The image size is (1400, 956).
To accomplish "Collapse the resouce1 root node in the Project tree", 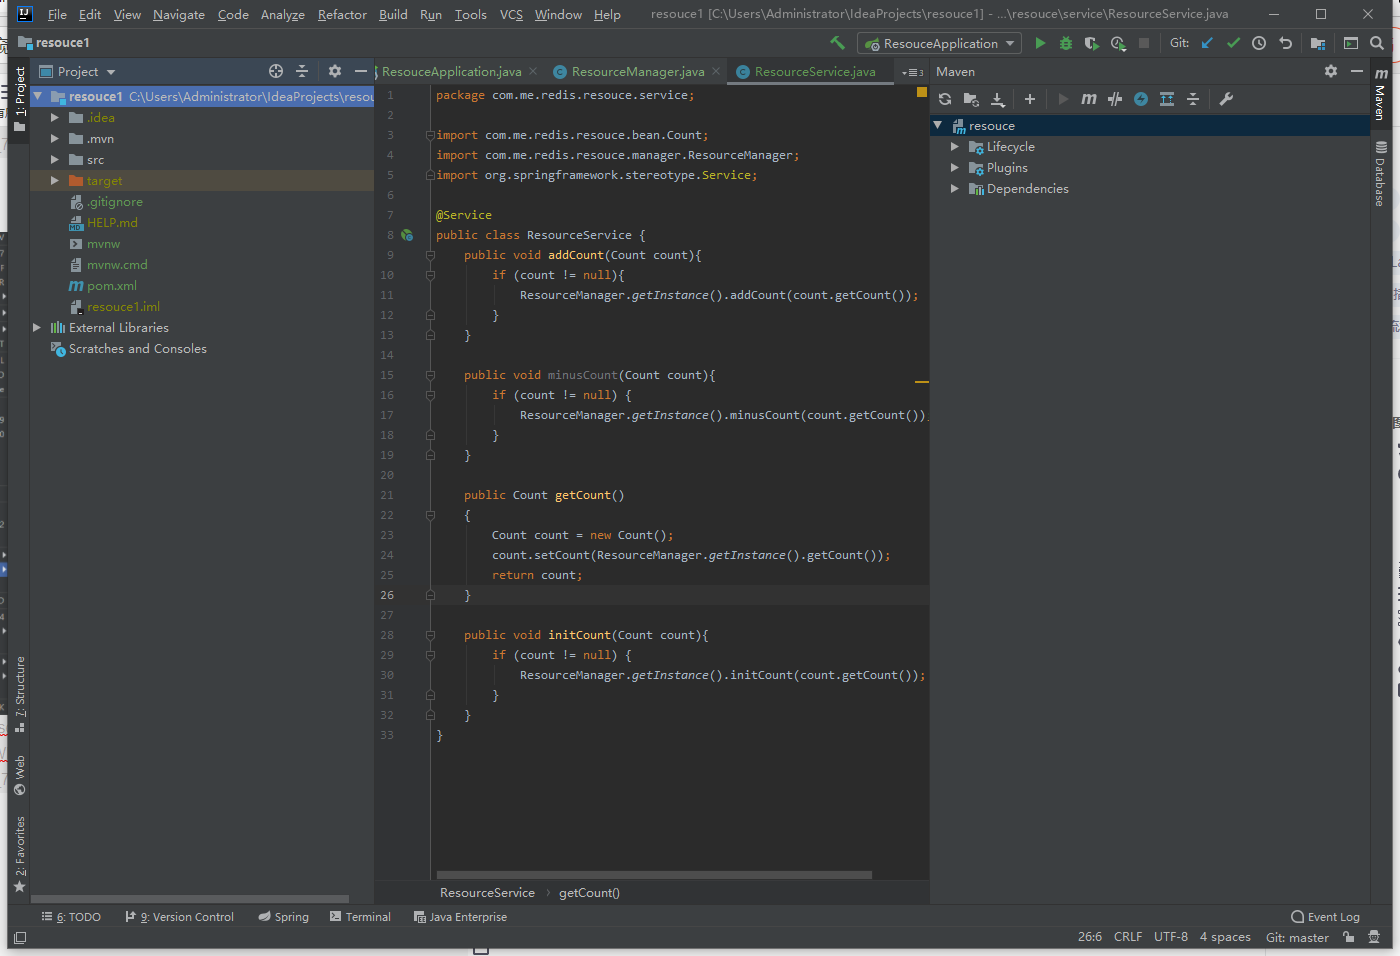I will pyautogui.click(x=38, y=96).
